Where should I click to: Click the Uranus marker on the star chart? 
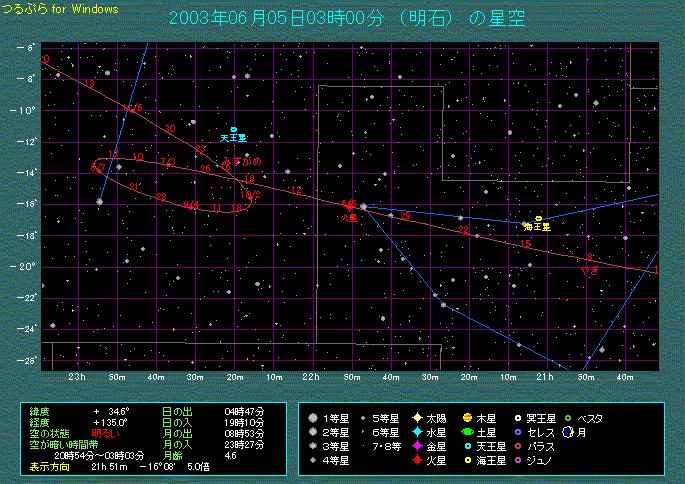(233, 130)
